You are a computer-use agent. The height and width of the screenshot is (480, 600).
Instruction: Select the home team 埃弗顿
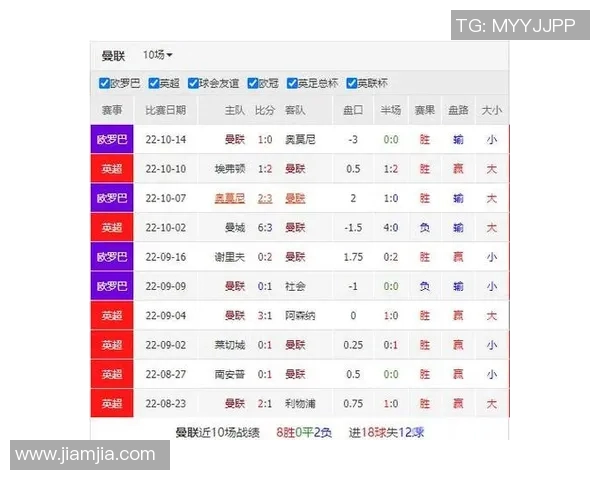coord(230,169)
